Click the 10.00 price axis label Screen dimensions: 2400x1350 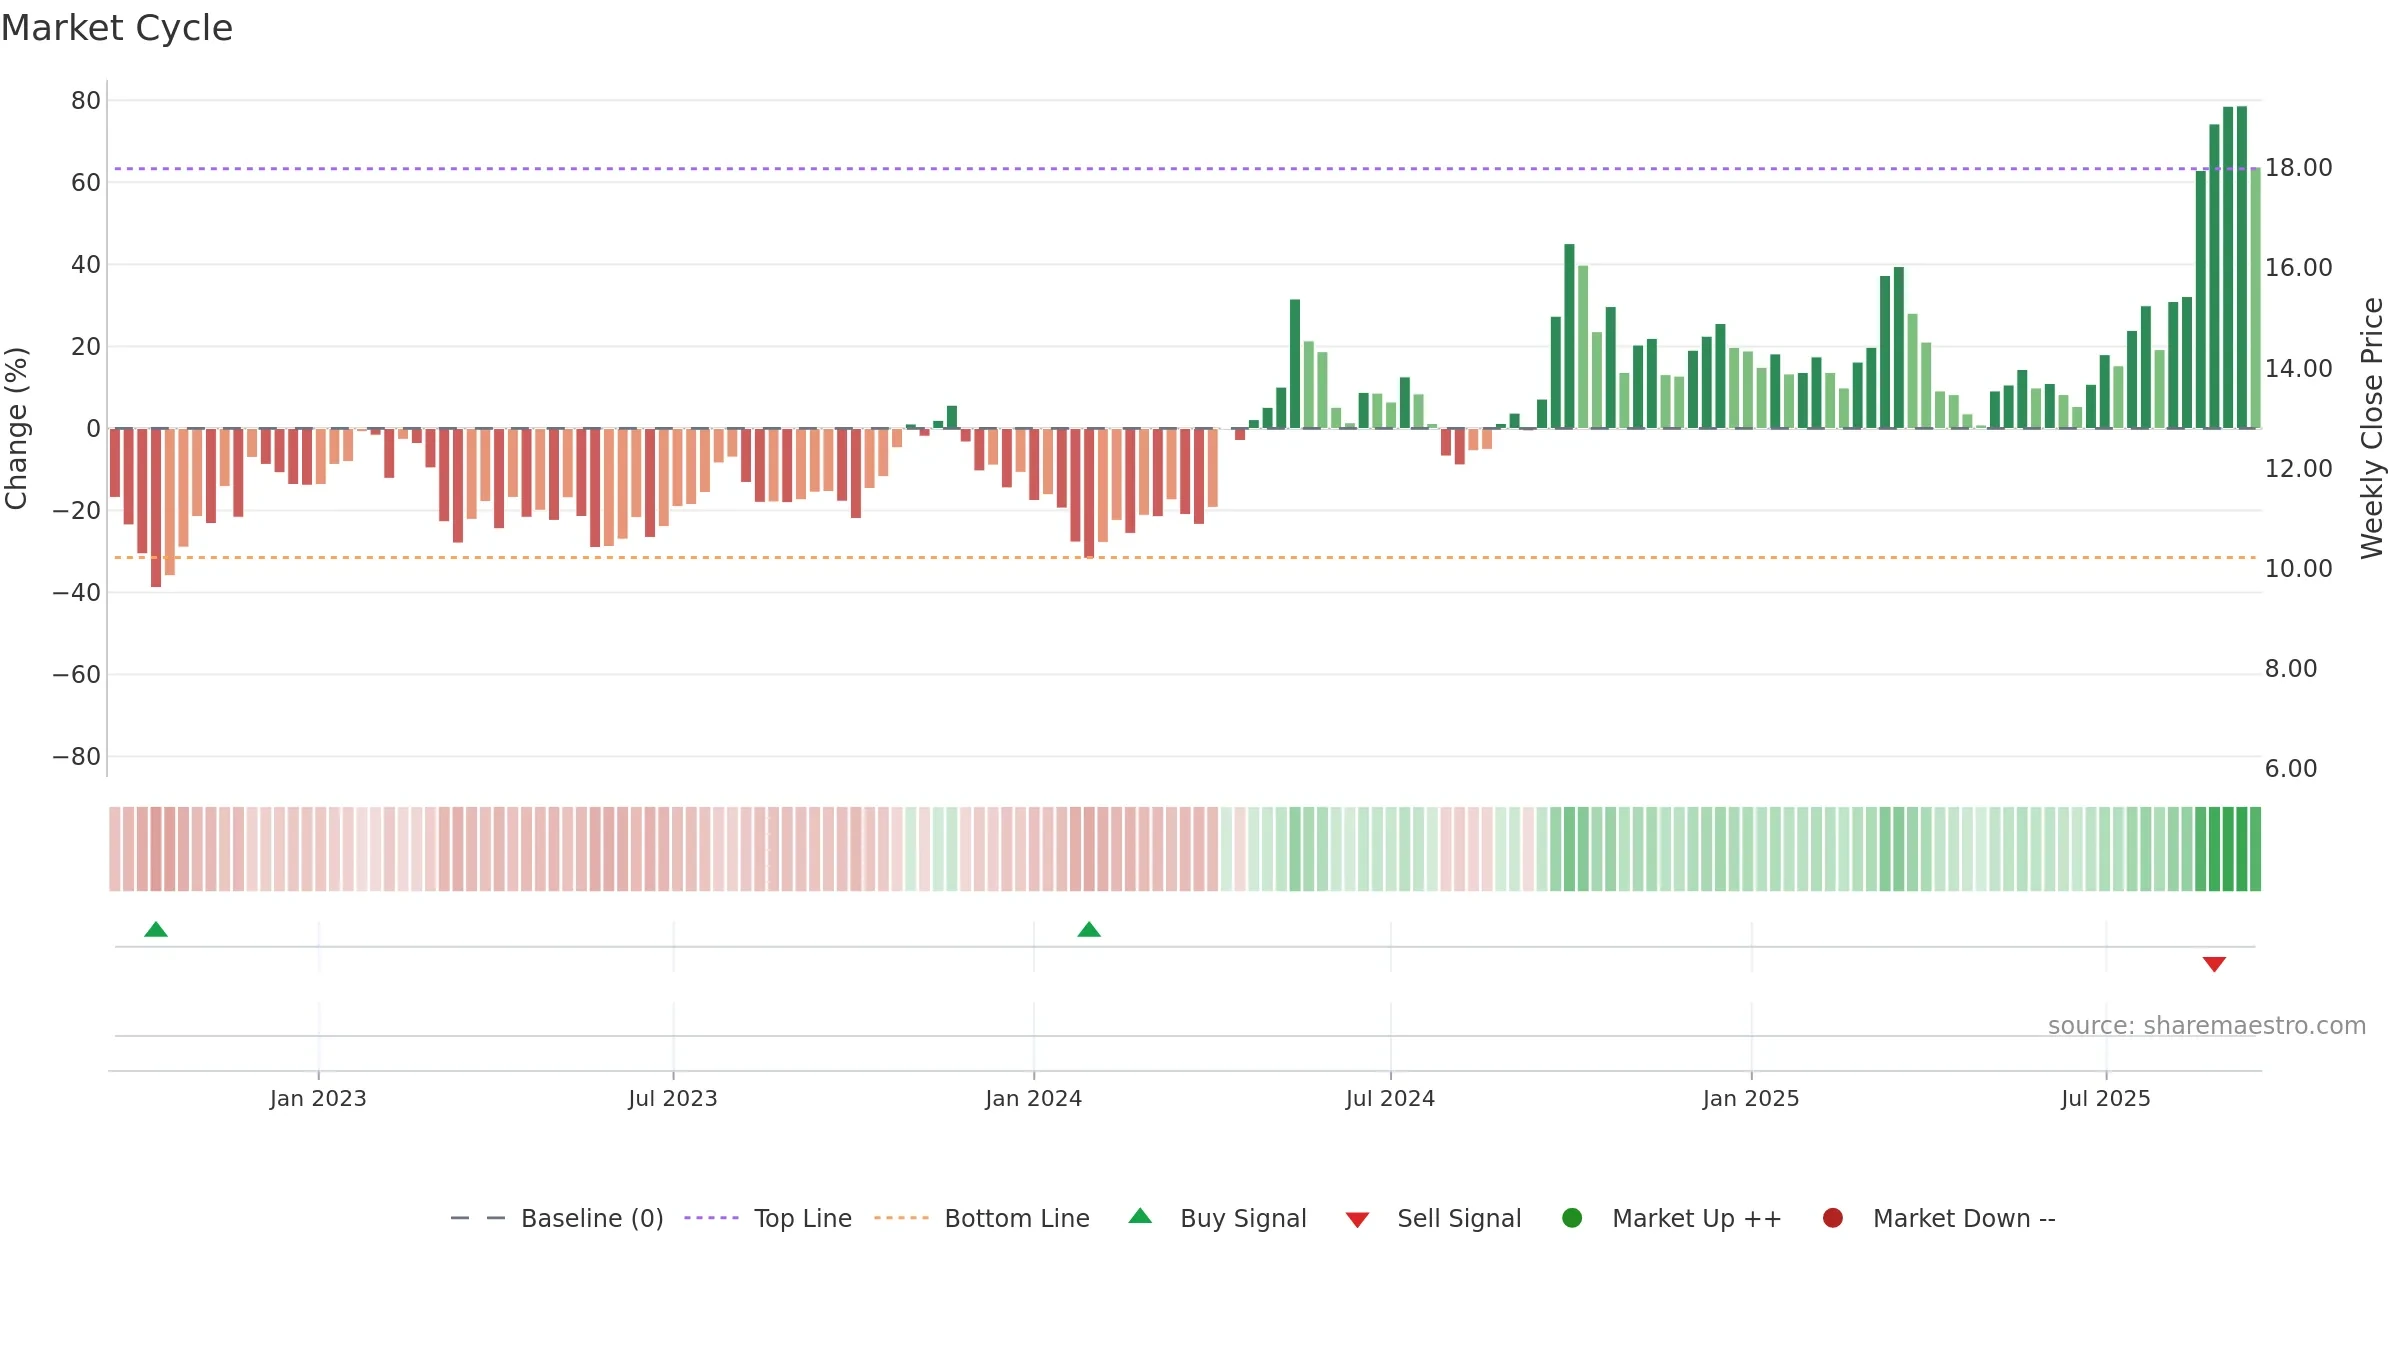(x=2298, y=569)
